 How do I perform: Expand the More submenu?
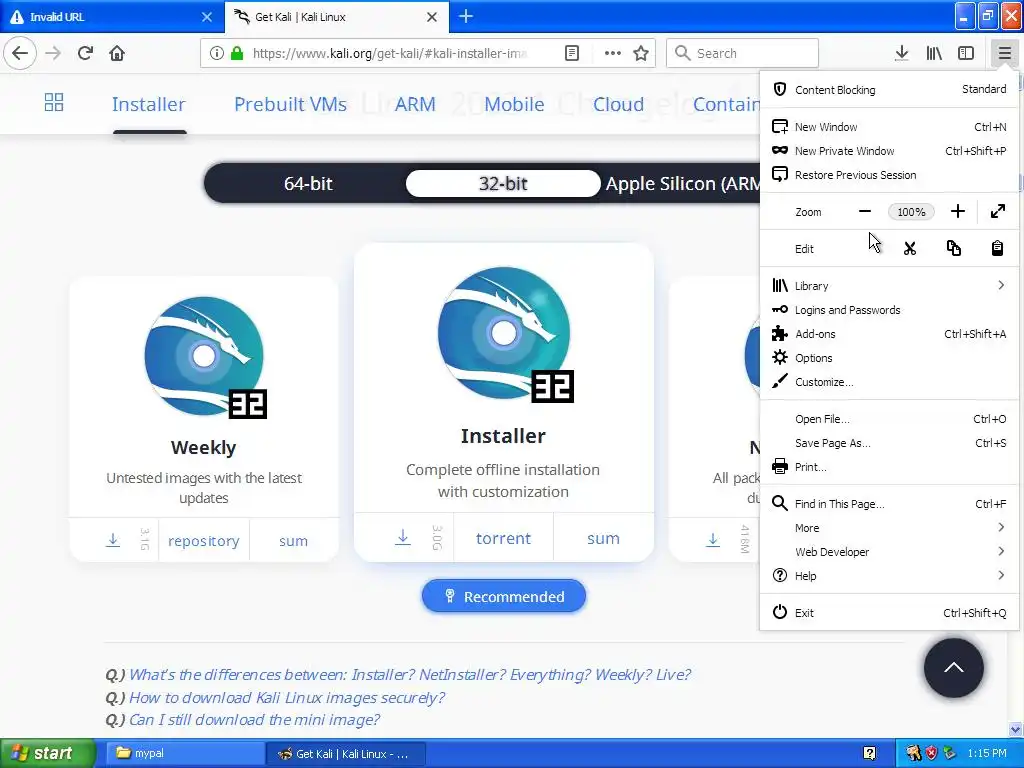point(889,528)
